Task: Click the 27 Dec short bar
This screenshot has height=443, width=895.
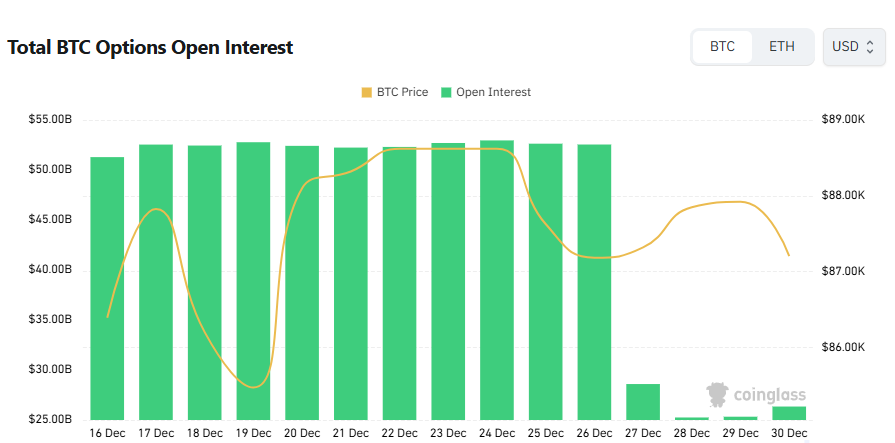Action: coord(643,402)
